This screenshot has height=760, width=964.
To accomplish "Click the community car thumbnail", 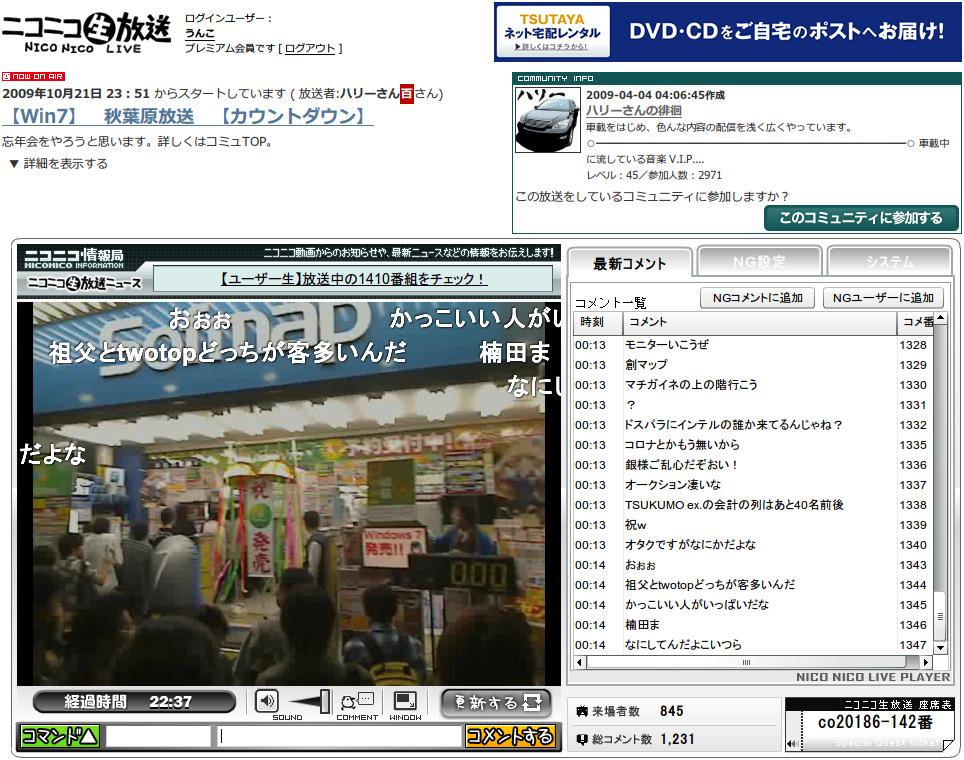I will pos(547,119).
